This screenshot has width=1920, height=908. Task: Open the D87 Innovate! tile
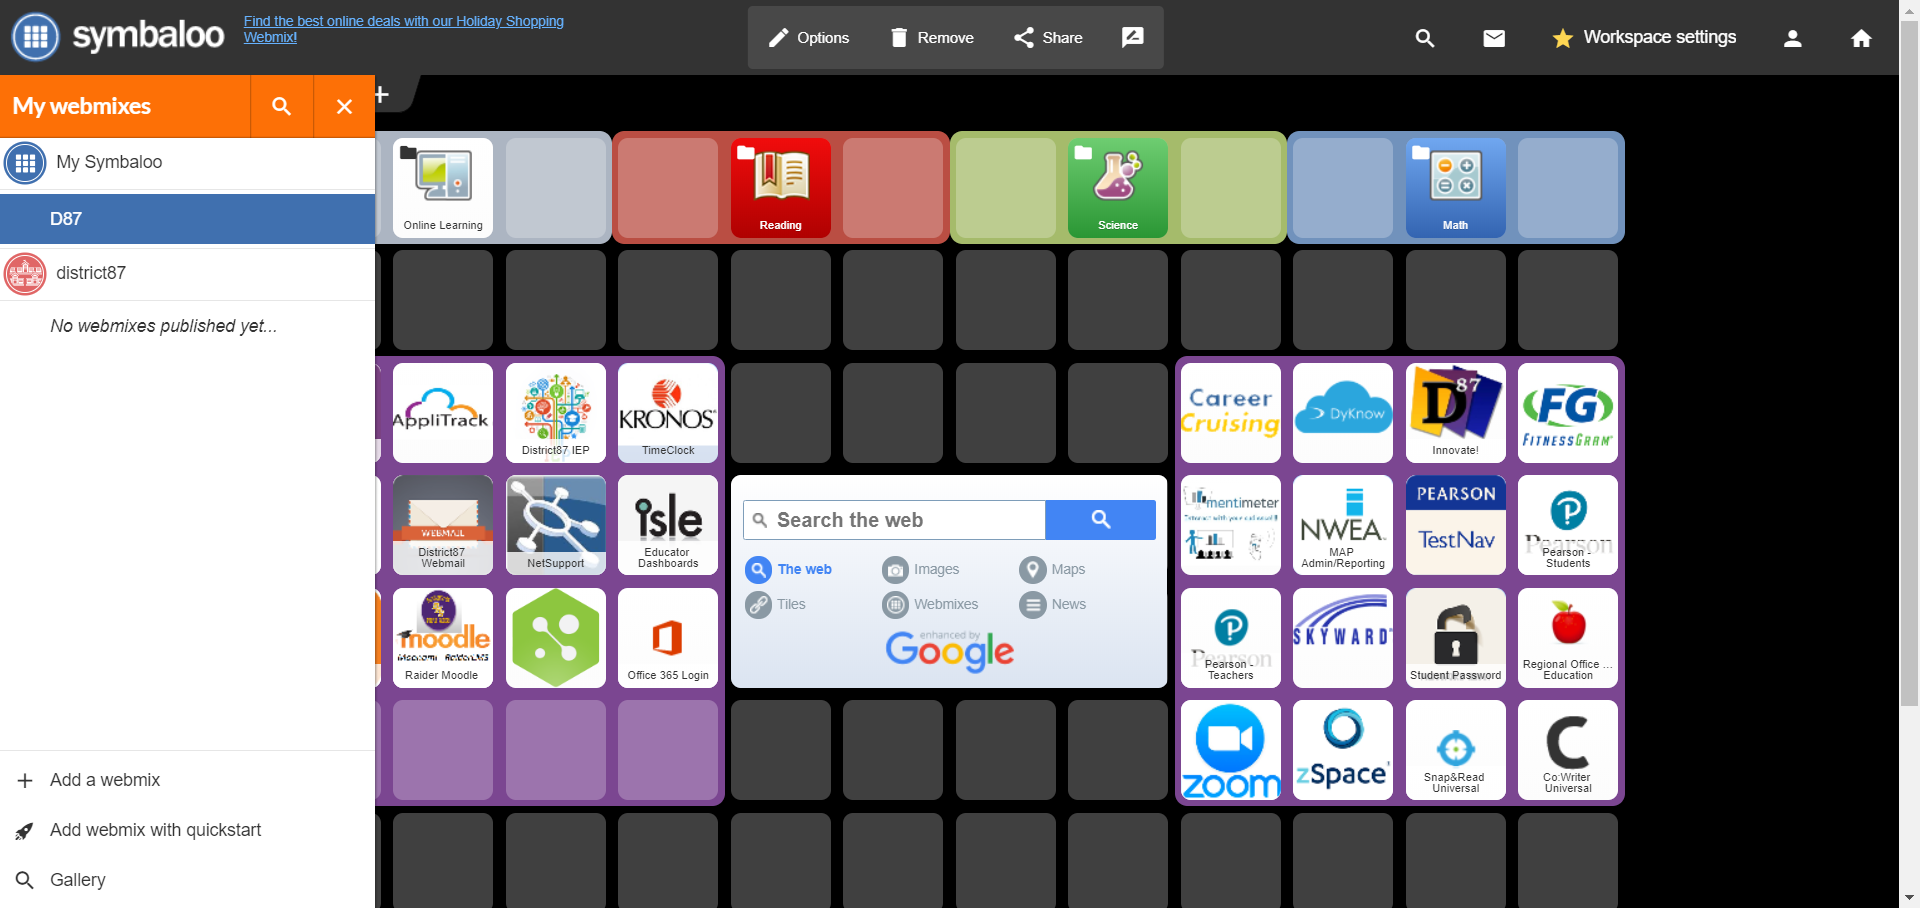click(1455, 412)
